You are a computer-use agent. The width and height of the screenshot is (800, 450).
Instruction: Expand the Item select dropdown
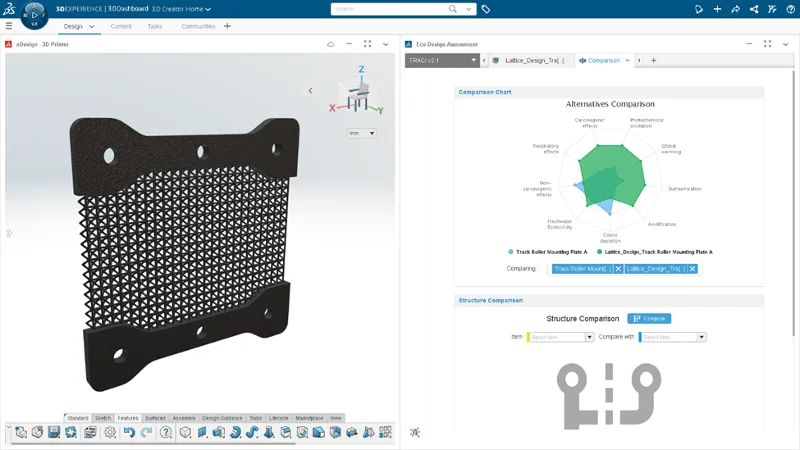(x=561, y=337)
